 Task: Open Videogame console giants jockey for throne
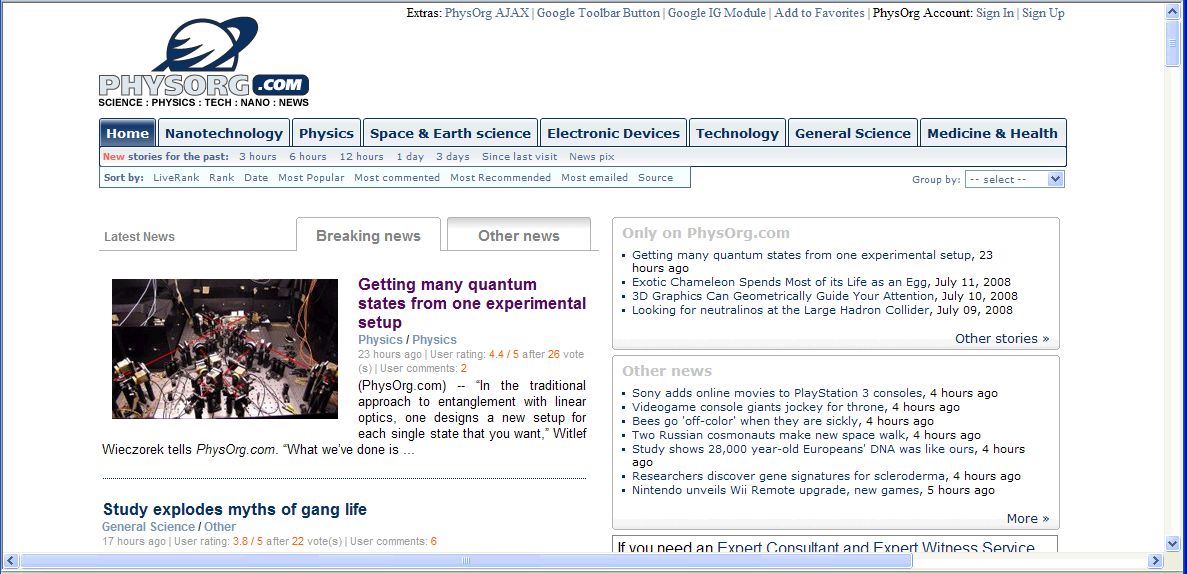click(x=758, y=407)
